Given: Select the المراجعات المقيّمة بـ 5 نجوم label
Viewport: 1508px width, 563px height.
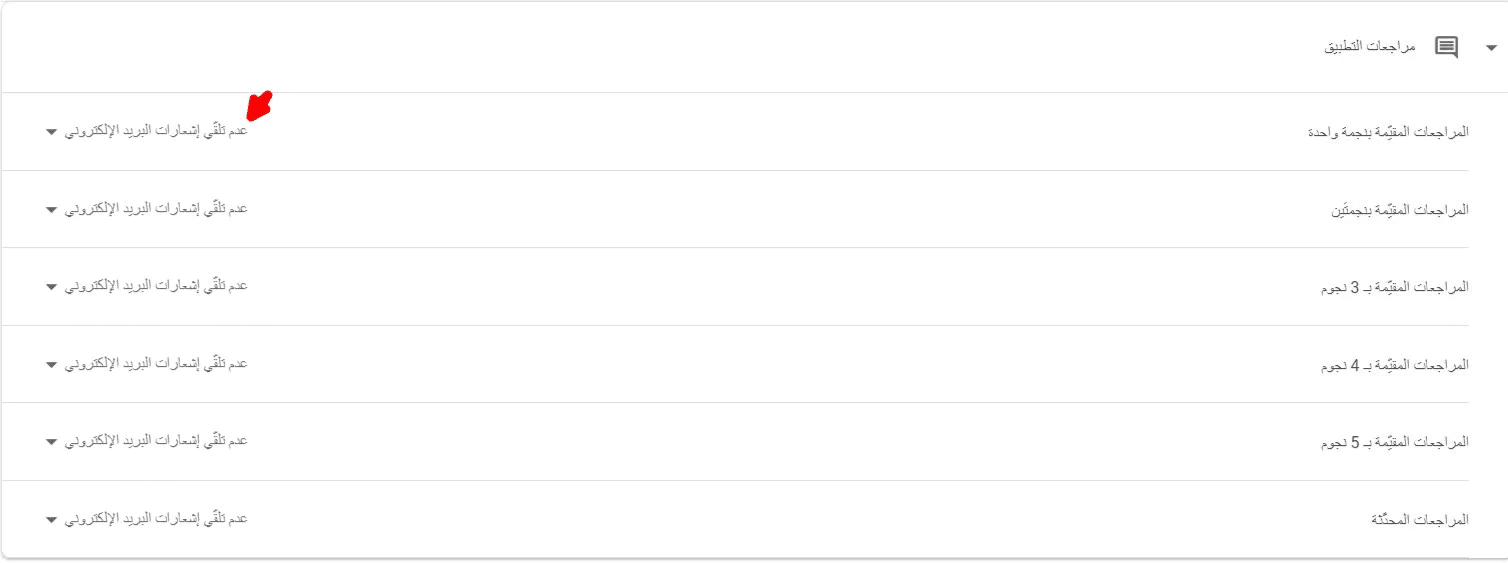Looking at the screenshot, I should coord(1395,442).
